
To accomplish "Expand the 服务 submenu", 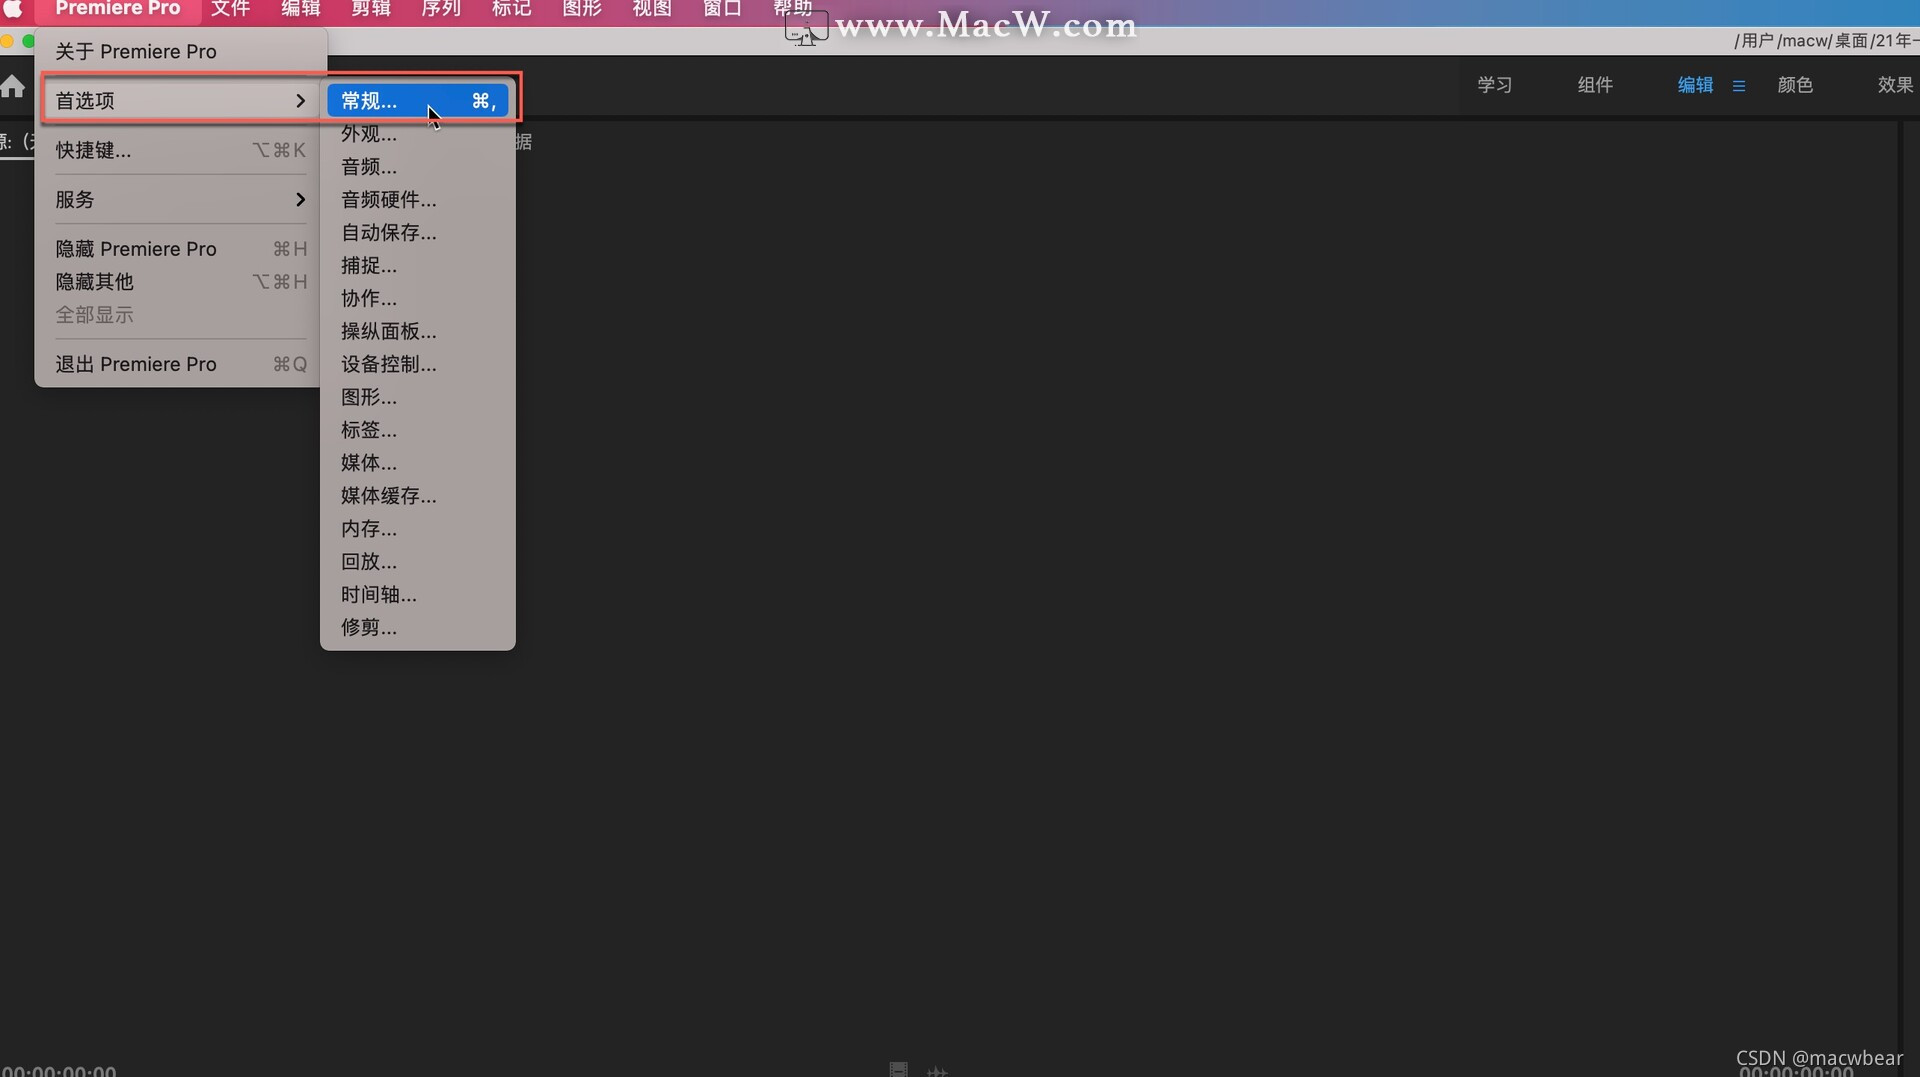I will 181,199.
